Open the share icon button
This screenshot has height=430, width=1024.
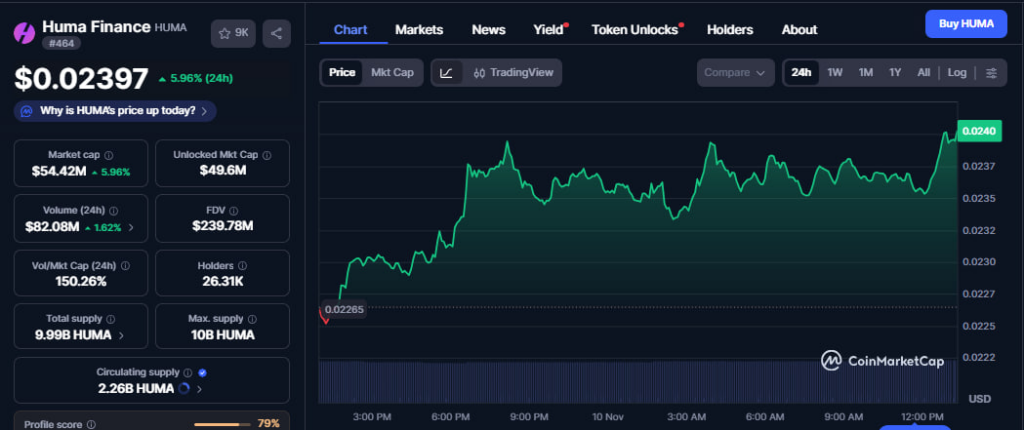tap(276, 33)
